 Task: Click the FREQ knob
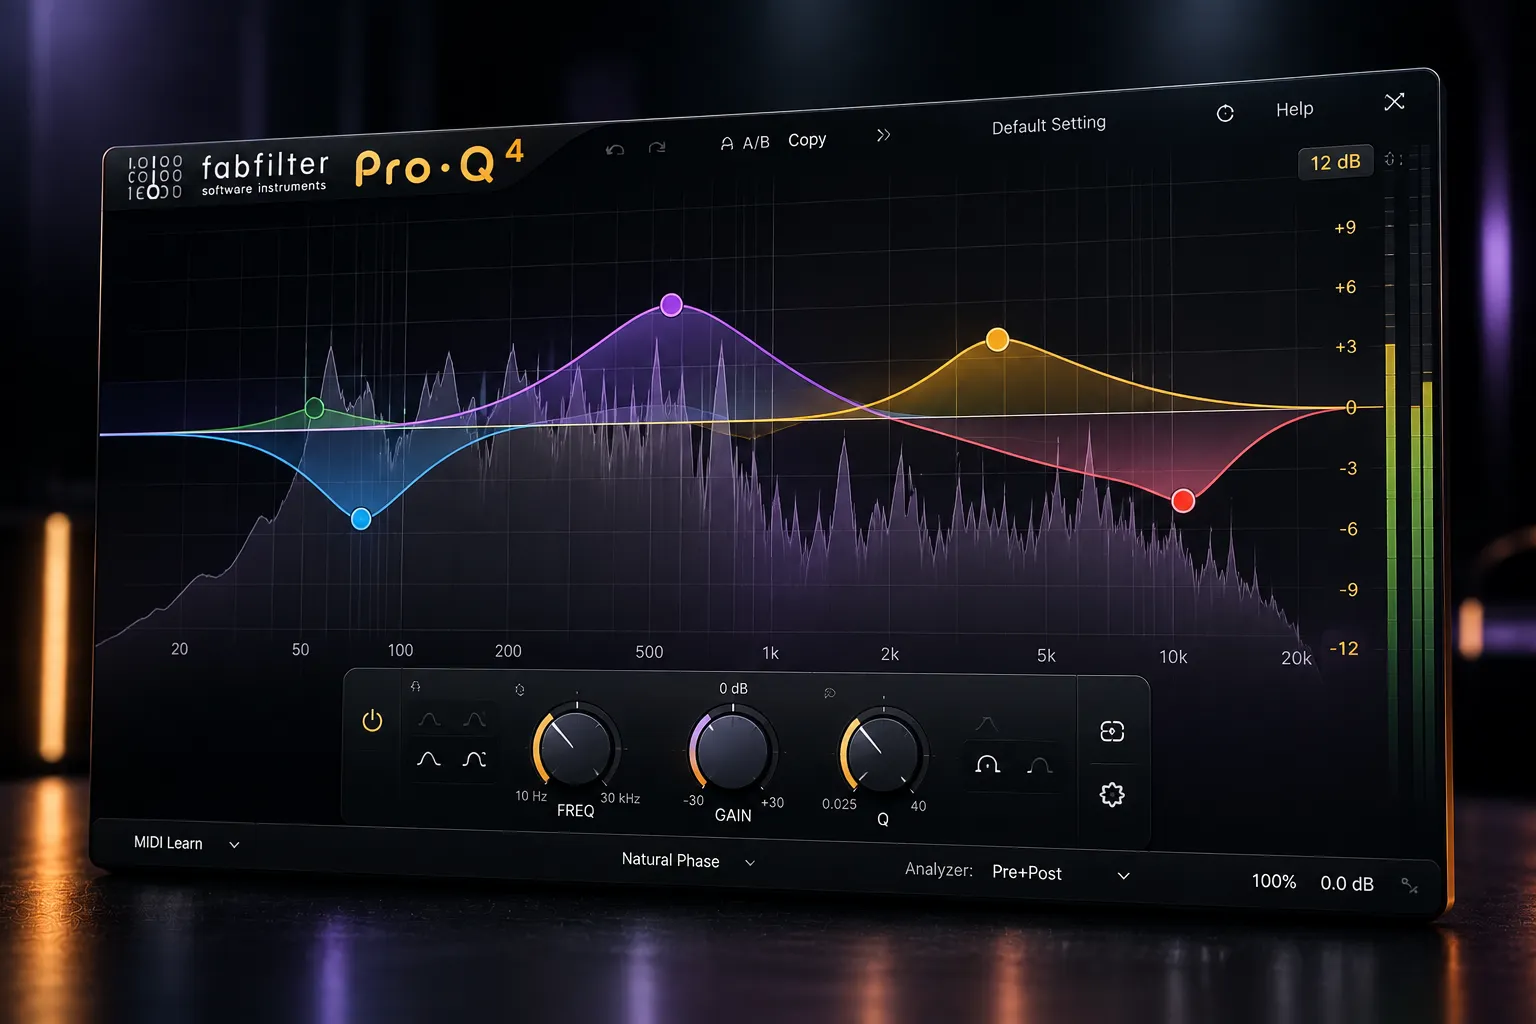[x=575, y=747]
